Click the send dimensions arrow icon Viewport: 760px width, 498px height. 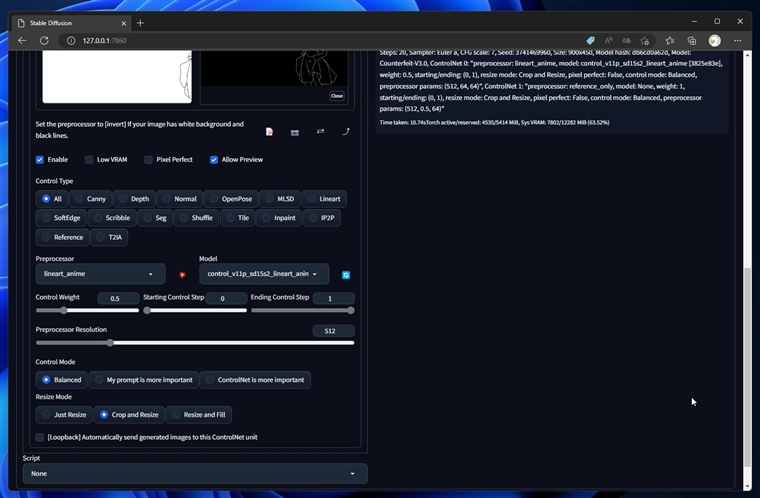[x=346, y=131]
